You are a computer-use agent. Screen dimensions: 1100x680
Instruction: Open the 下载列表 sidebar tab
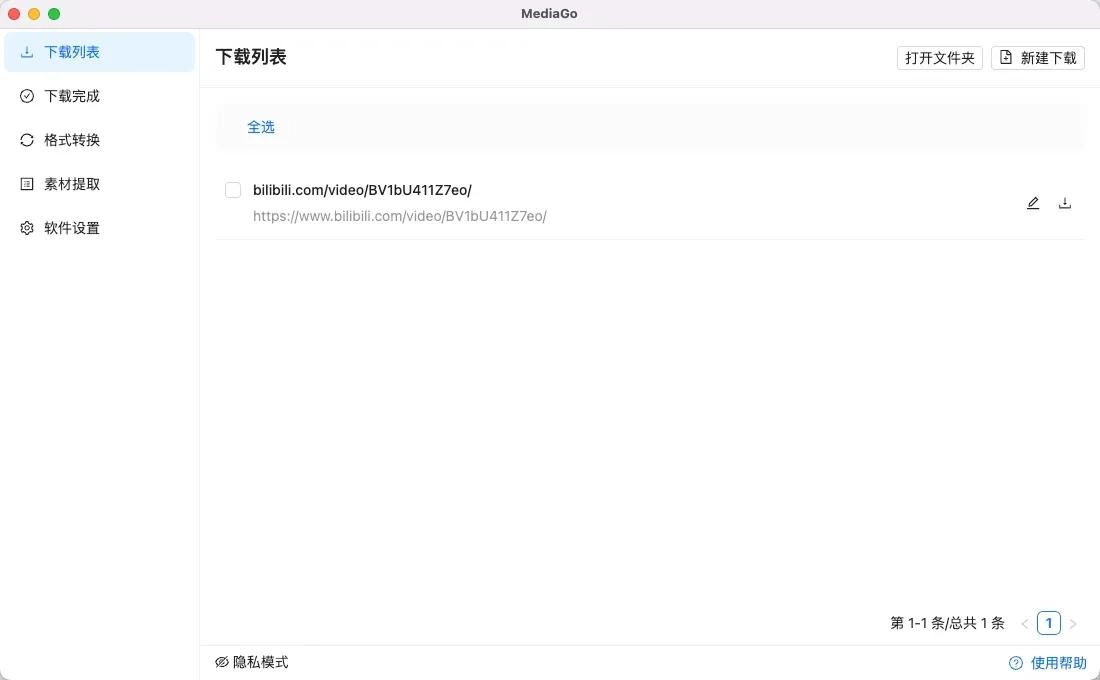(99, 52)
